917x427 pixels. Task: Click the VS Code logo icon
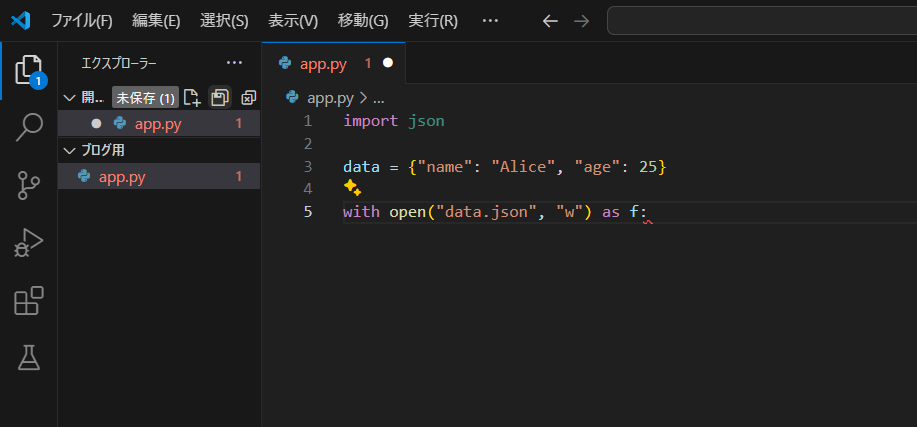point(20,21)
